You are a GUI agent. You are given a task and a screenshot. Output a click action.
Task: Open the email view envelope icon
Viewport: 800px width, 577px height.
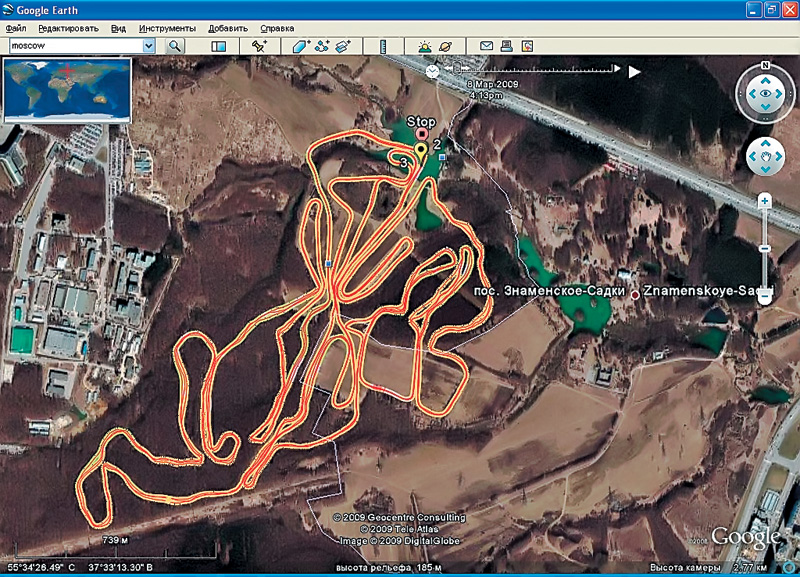click(486, 46)
